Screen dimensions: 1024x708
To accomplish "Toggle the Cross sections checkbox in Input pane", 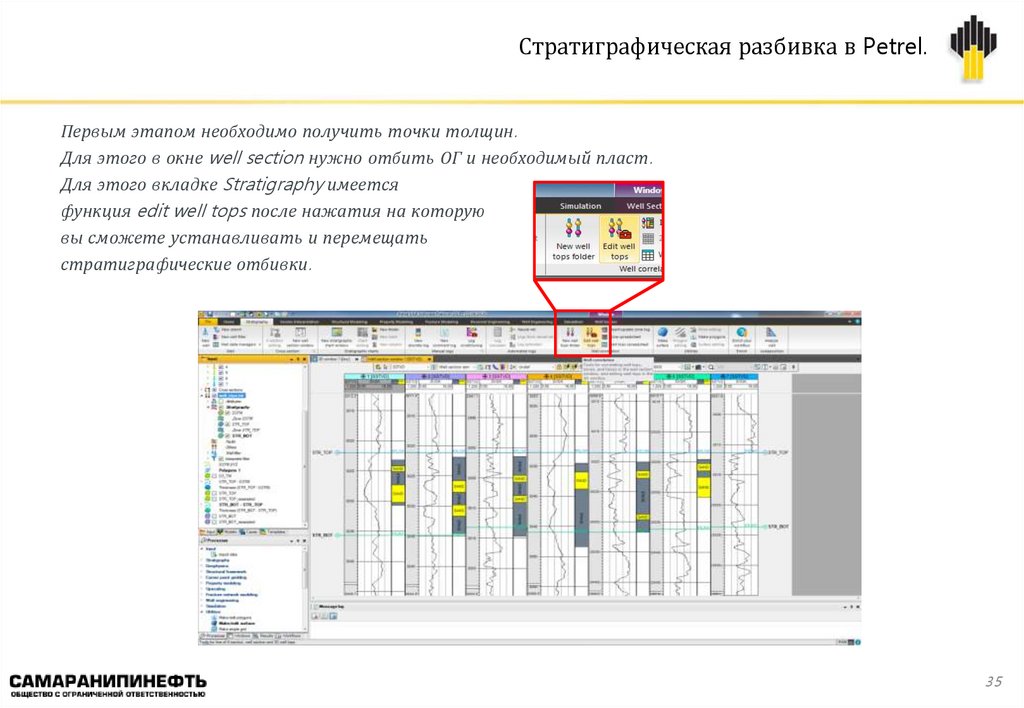I will 215,390.
